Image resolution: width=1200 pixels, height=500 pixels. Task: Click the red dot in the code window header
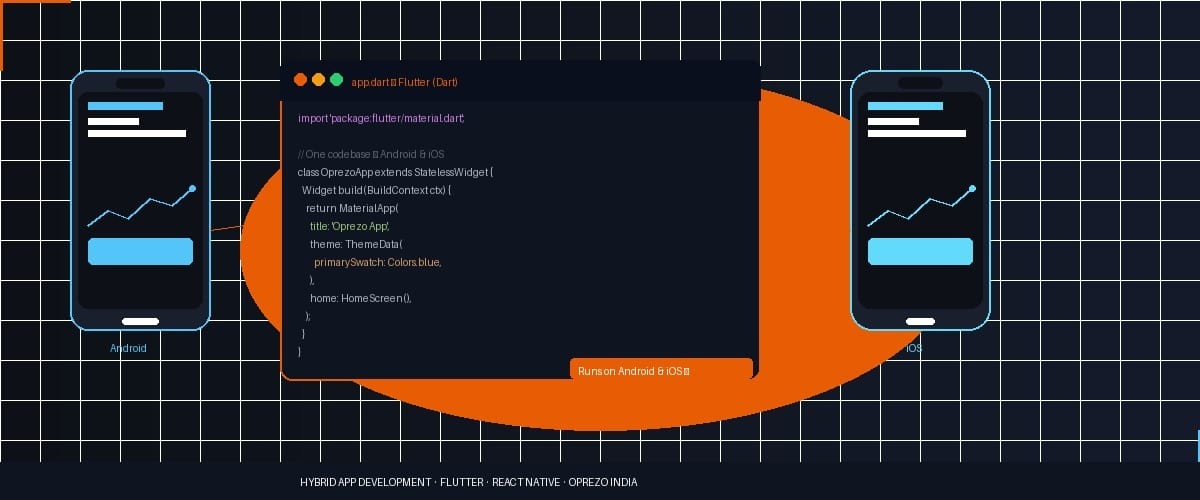300,80
